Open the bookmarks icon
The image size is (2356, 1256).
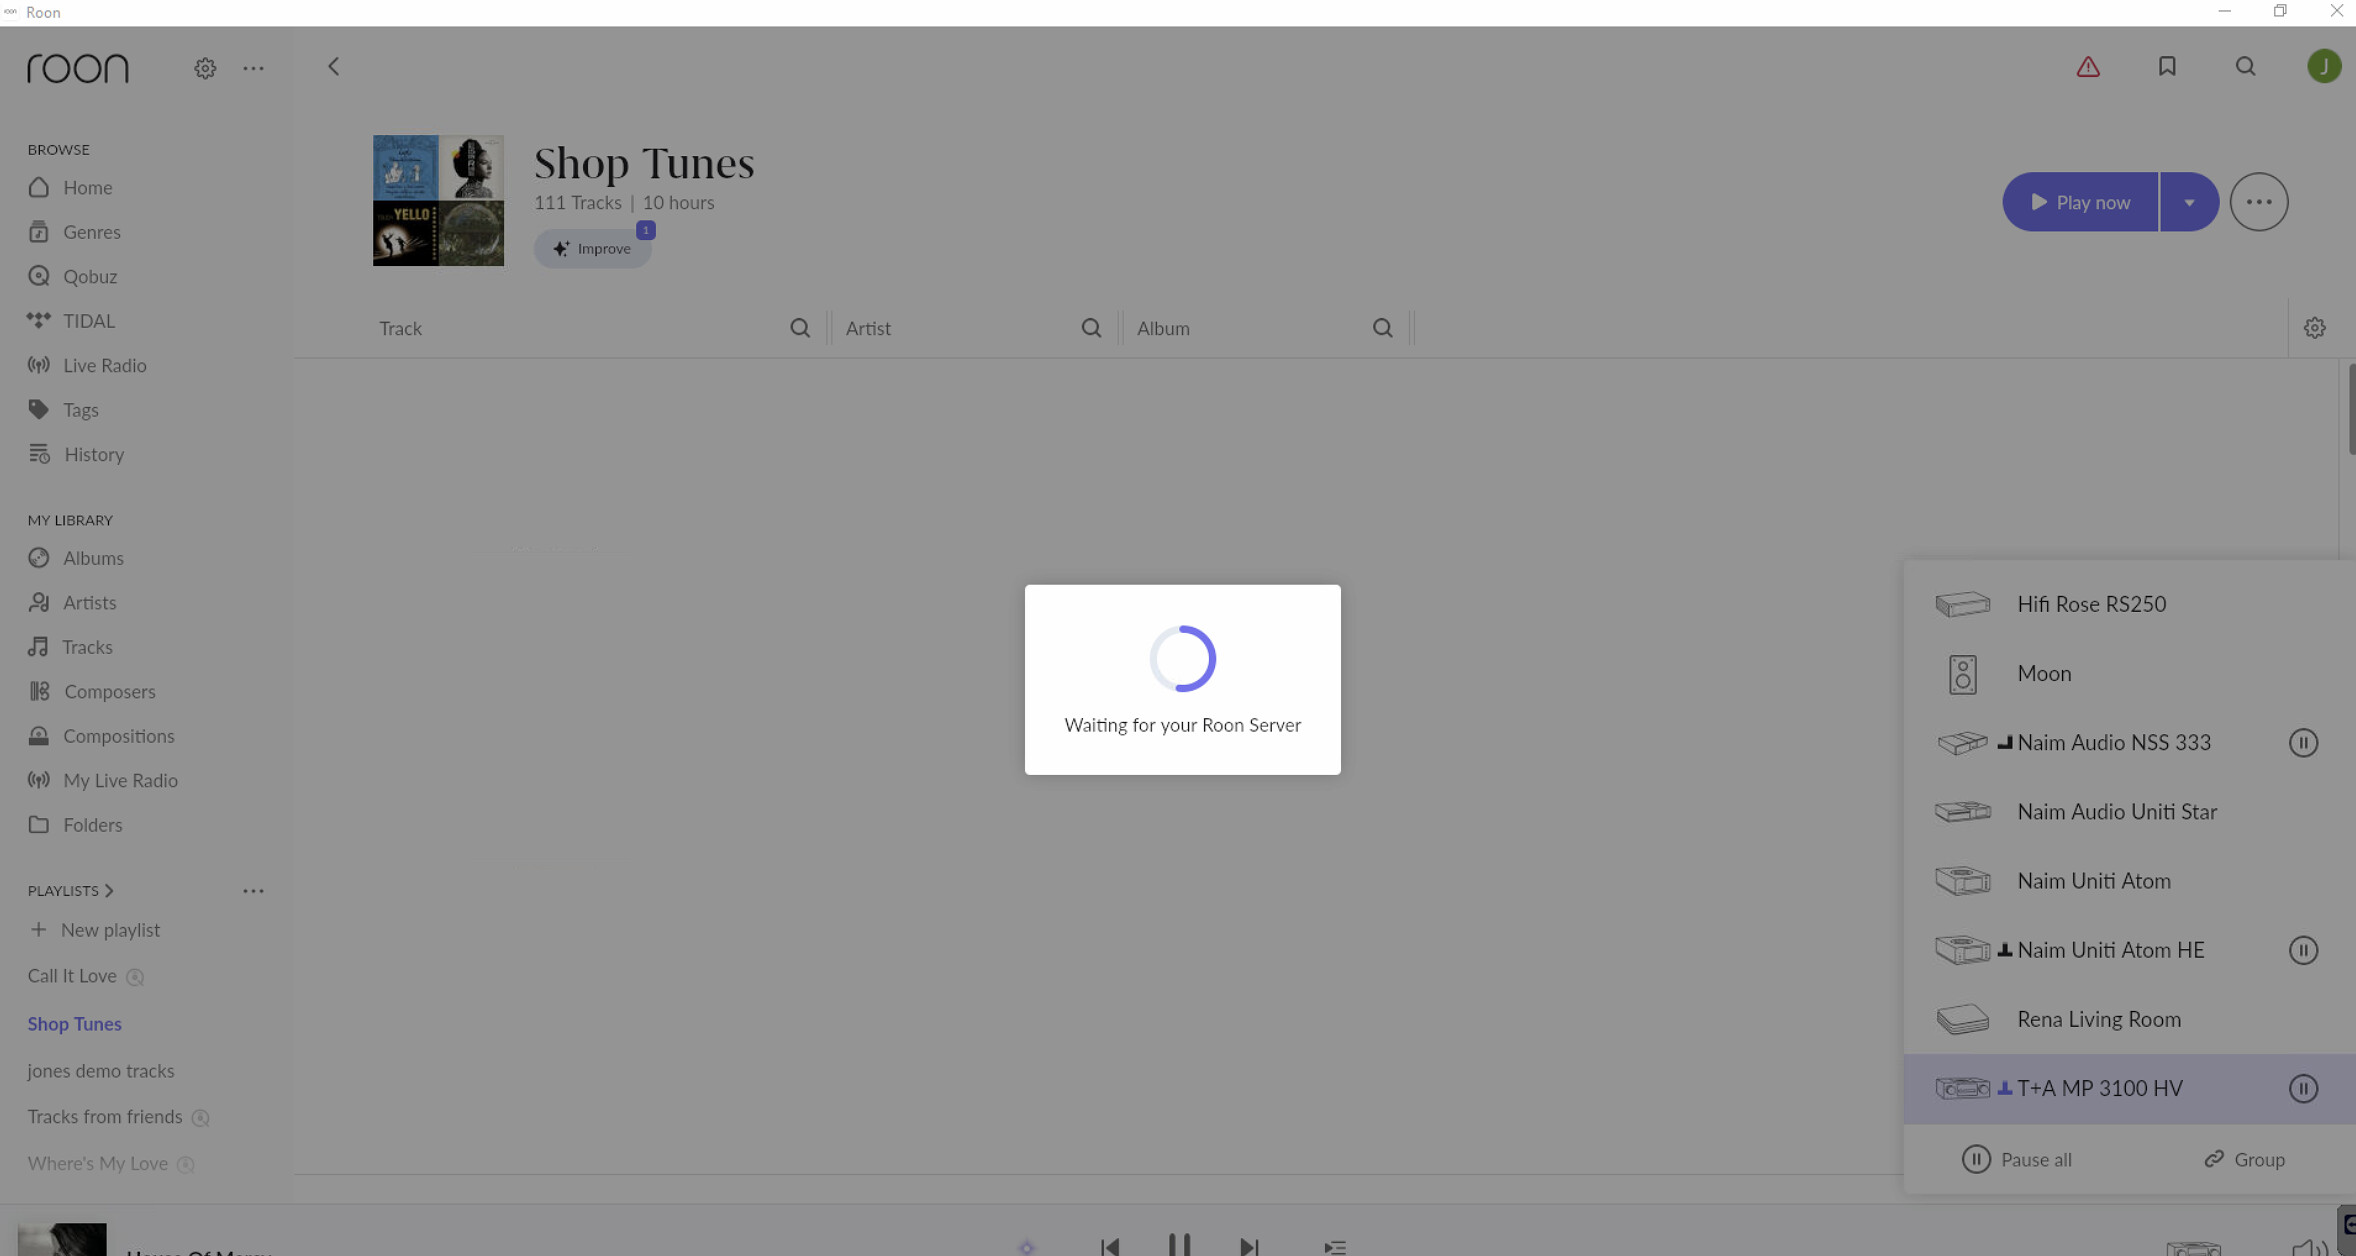point(2167,66)
